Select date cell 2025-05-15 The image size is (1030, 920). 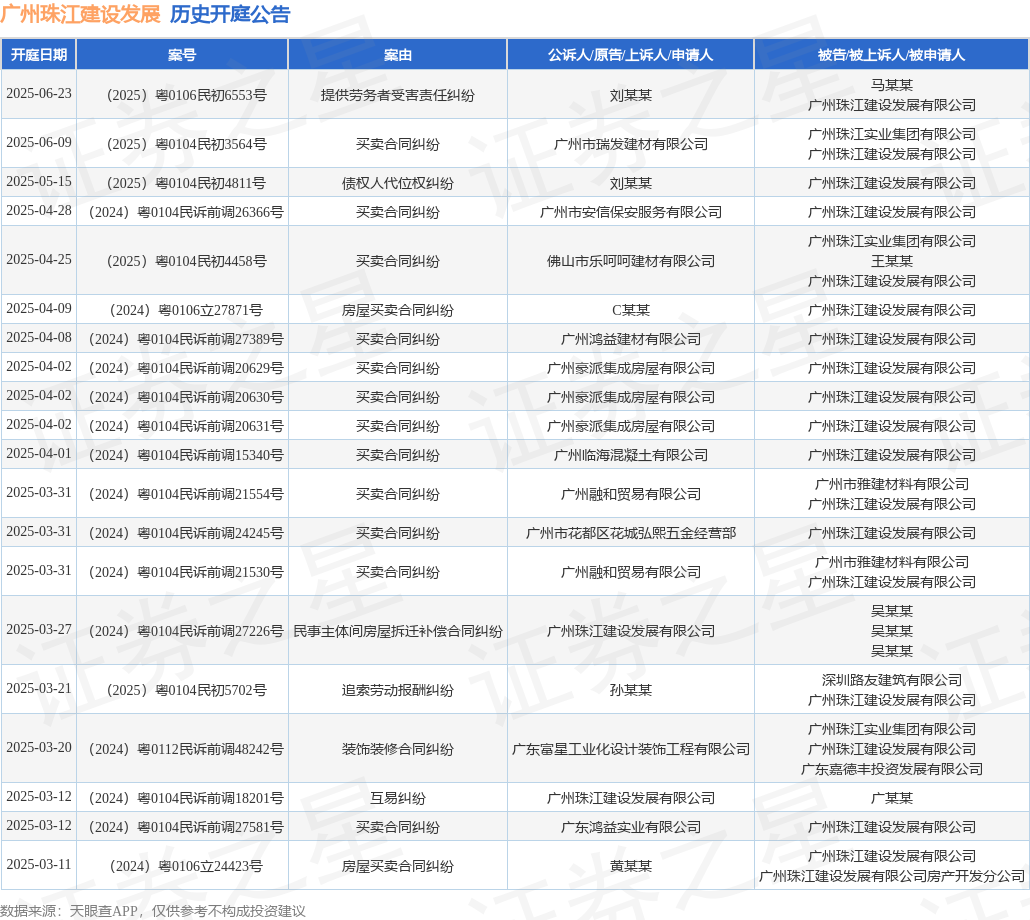coord(39,181)
